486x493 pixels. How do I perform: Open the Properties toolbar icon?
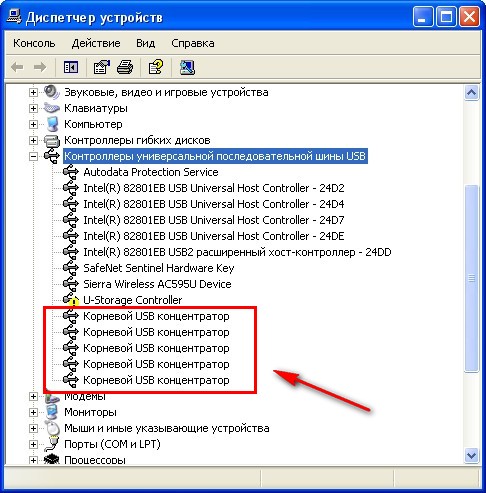(x=101, y=67)
